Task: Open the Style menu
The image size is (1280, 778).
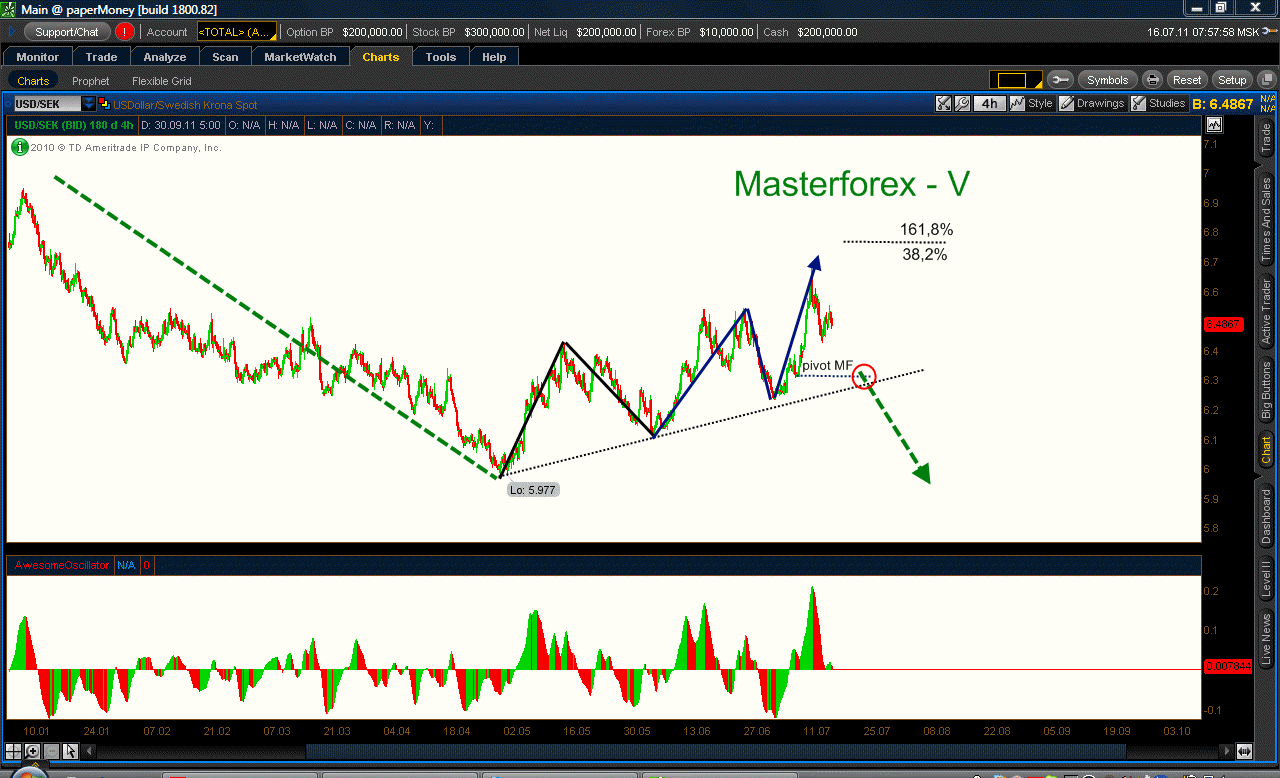Action: click(1031, 103)
